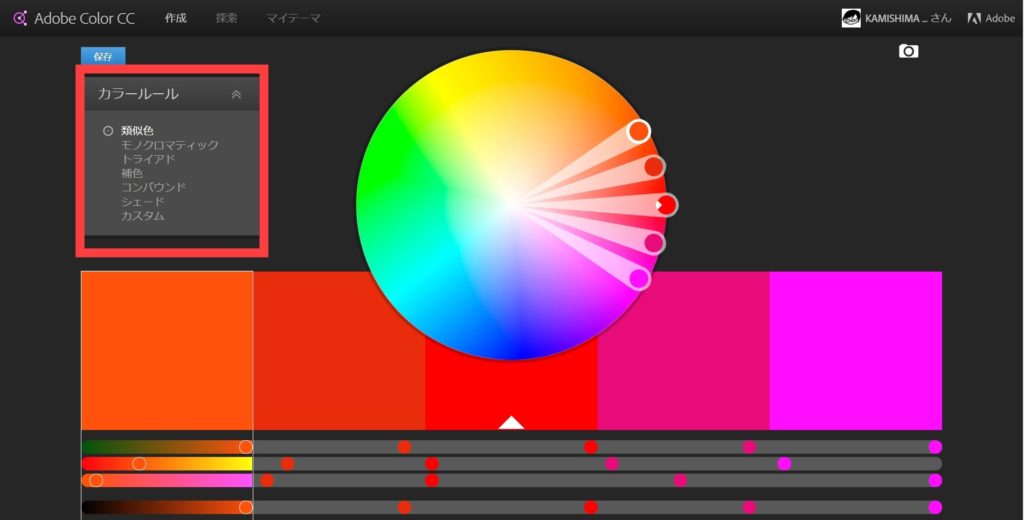The width and height of the screenshot is (1024, 520).
Task: Switch to the 作成 tab
Action: click(175, 18)
